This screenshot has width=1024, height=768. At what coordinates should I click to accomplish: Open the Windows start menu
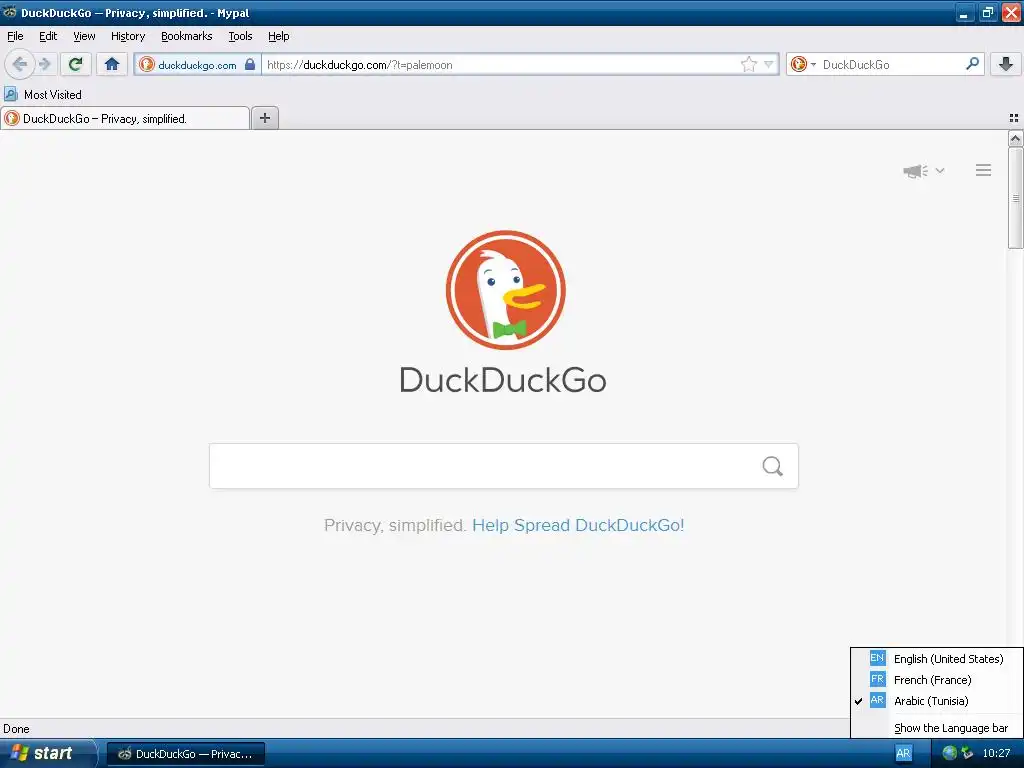pos(47,754)
